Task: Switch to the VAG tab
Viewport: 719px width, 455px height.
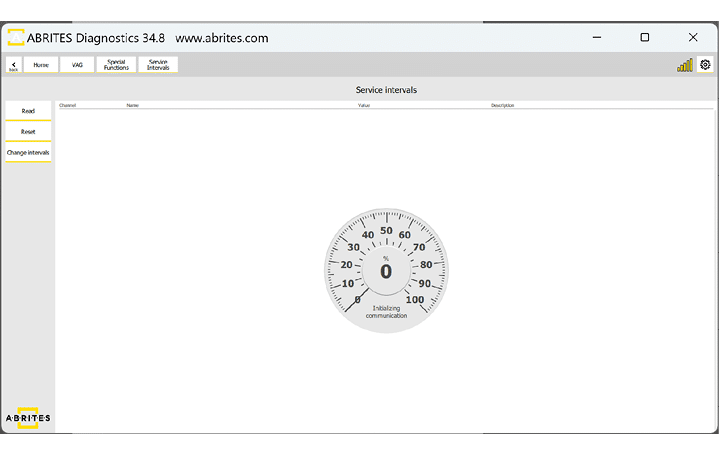Action: pos(77,65)
